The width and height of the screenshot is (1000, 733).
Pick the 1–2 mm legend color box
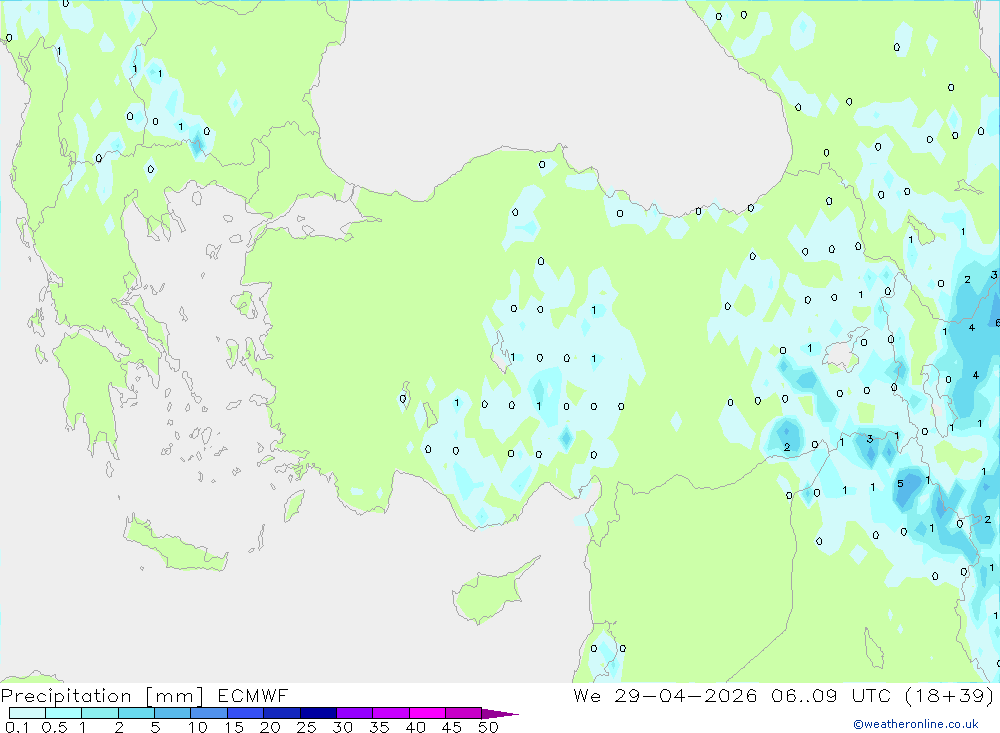100,713
